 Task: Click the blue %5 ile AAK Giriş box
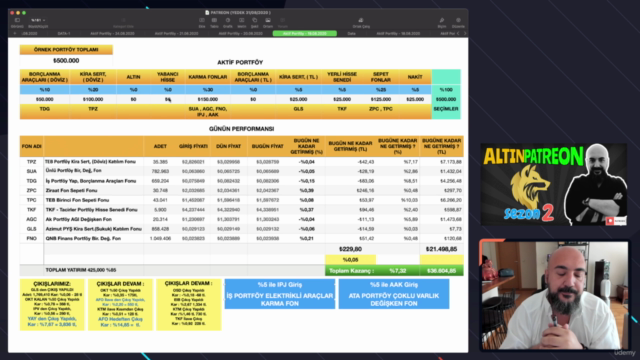coord(394,294)
